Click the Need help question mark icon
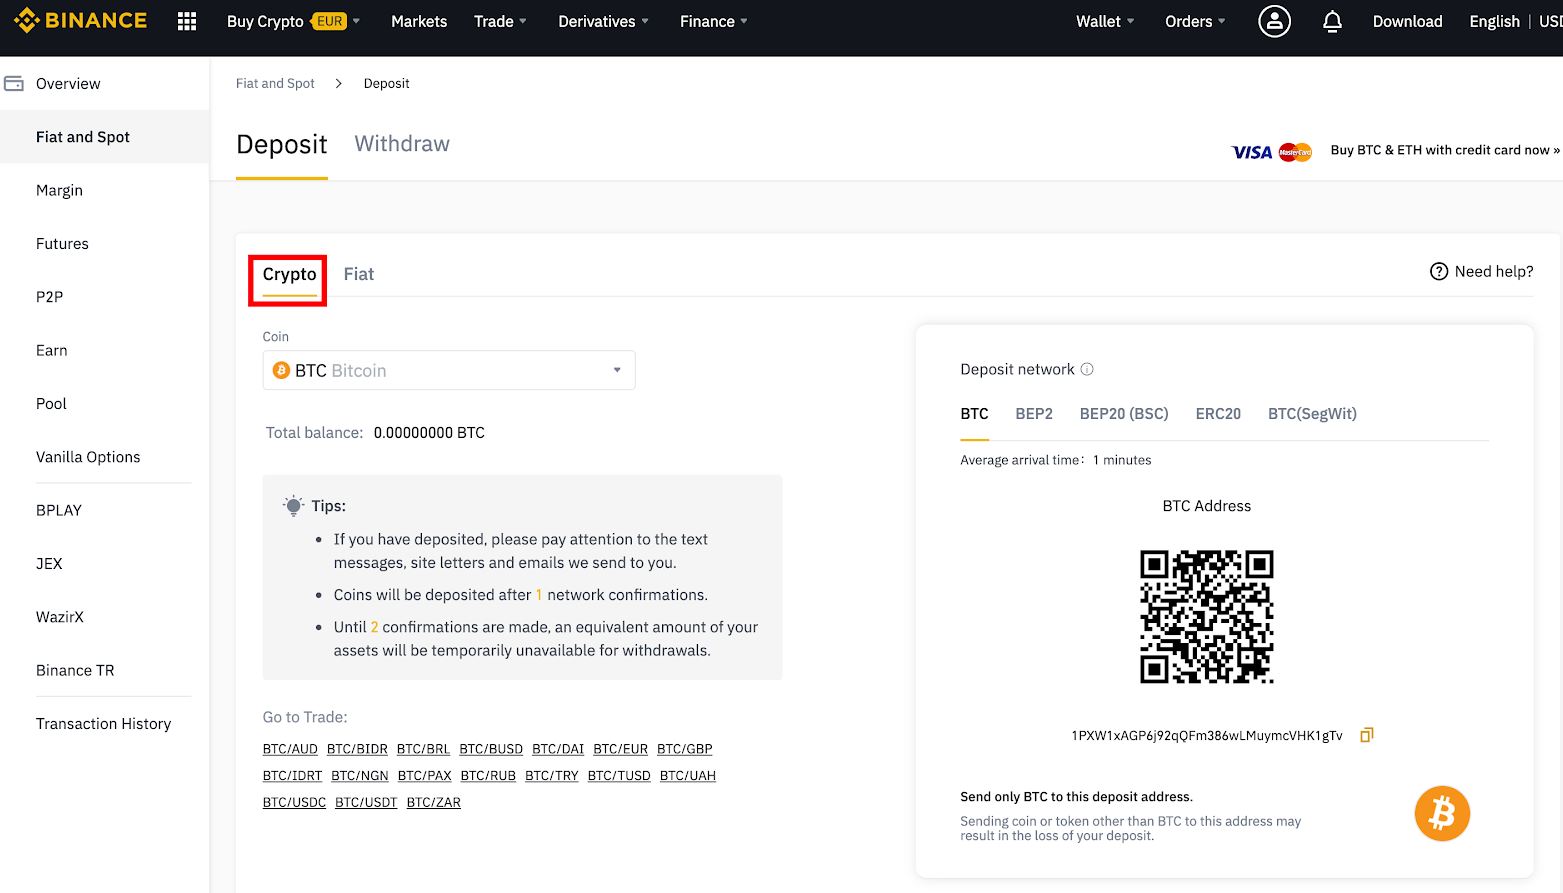Viewport: 1563px width, 893px height. (1439, 271)
